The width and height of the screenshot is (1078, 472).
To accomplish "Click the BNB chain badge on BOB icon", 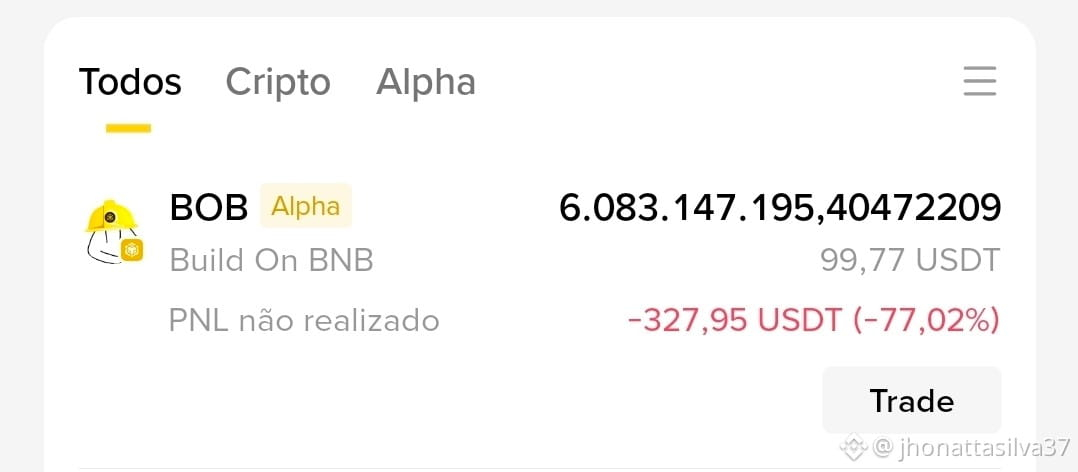I will coord(131,250).
